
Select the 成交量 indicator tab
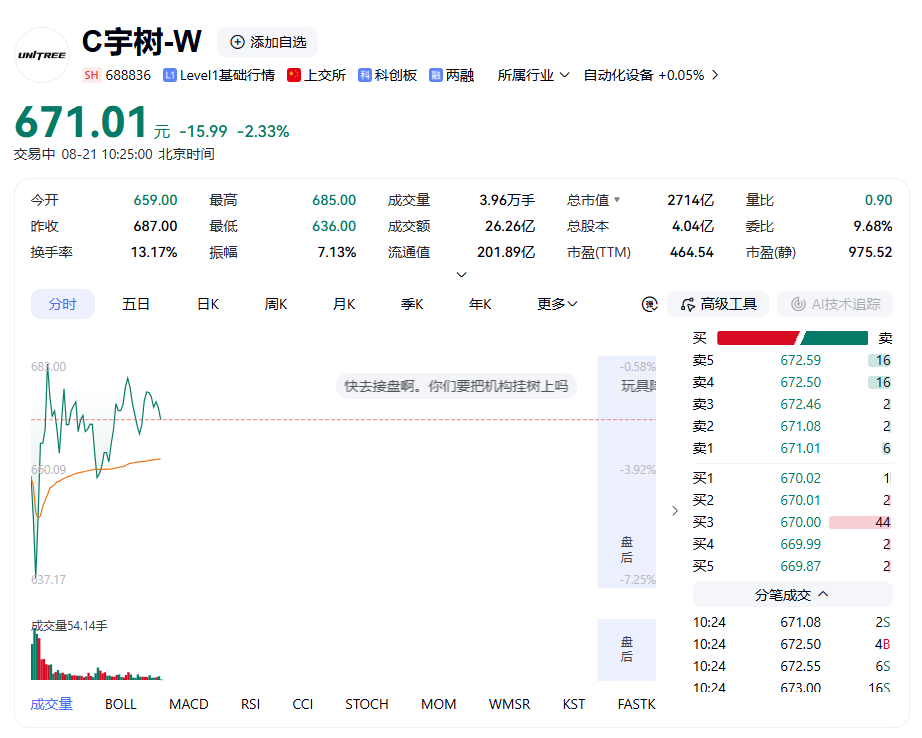[x=52, y=704]
